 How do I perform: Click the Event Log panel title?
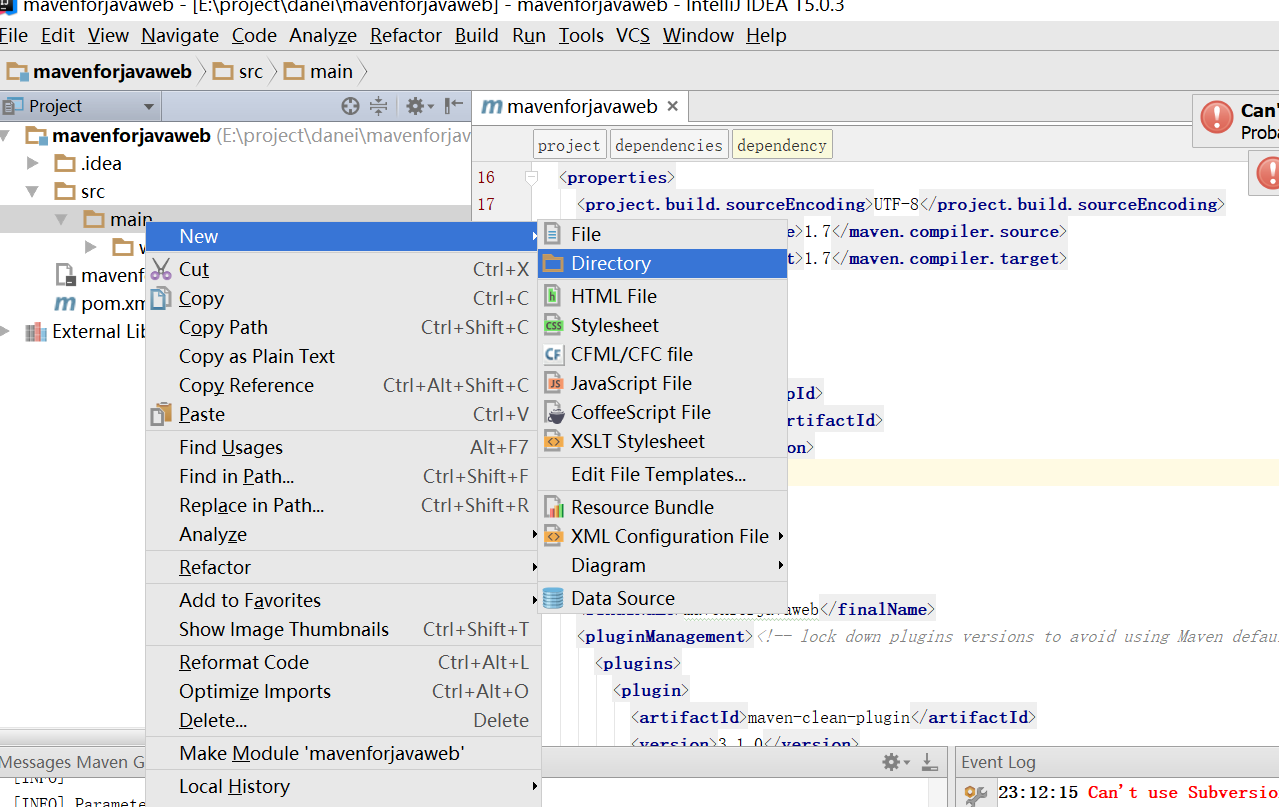998,762
